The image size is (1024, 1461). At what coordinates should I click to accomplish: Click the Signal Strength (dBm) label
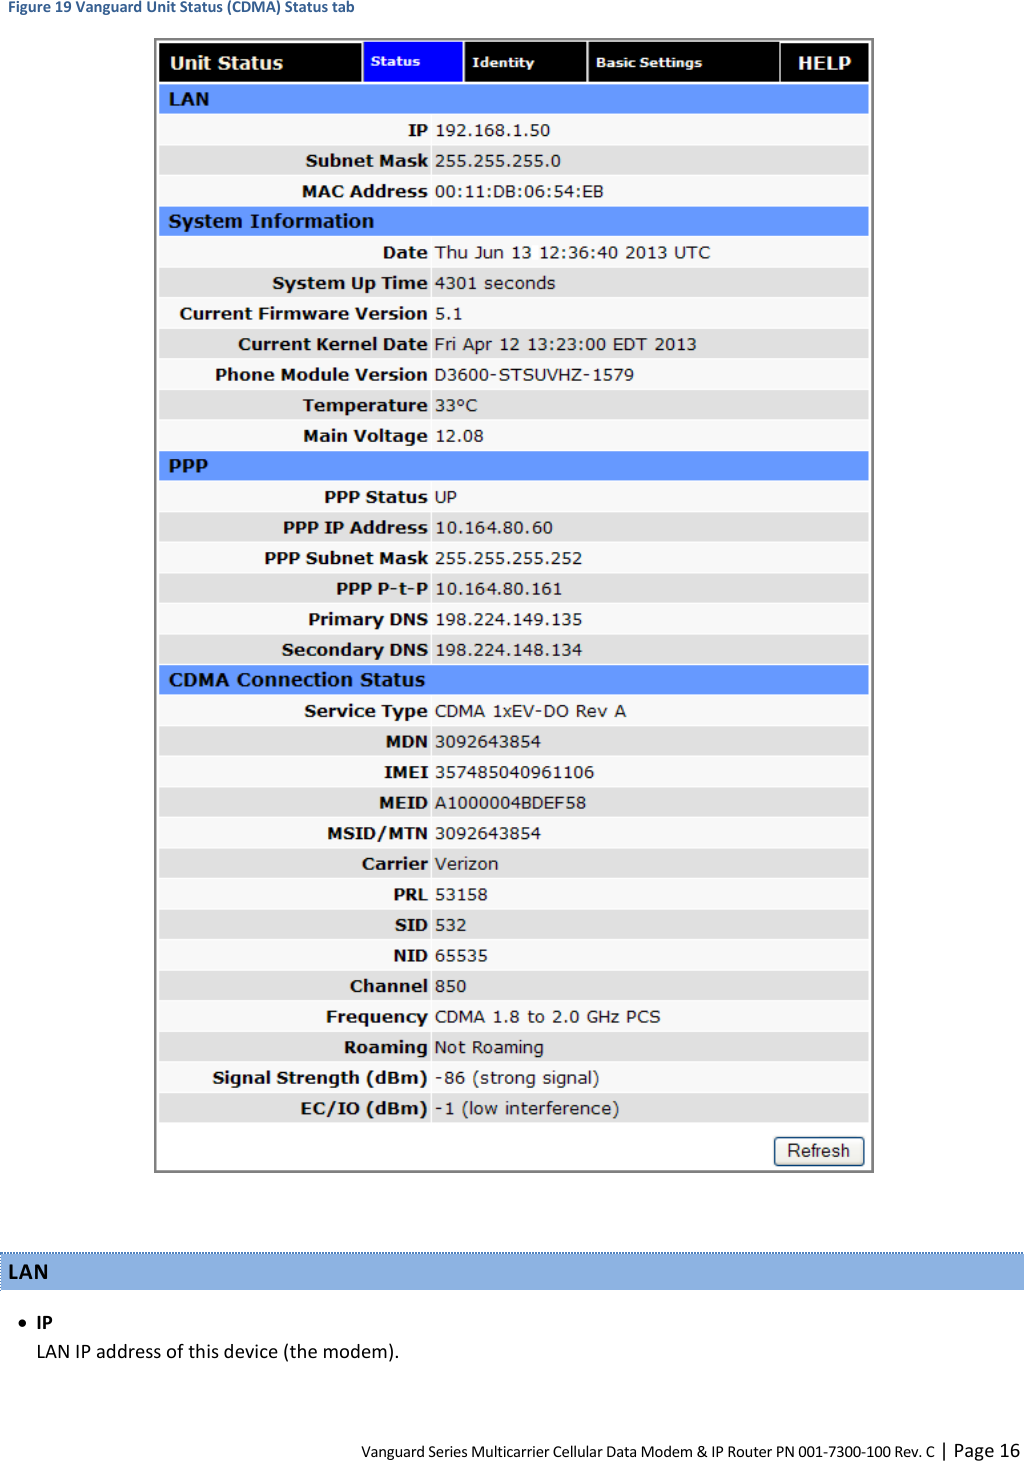(319, 1078)
